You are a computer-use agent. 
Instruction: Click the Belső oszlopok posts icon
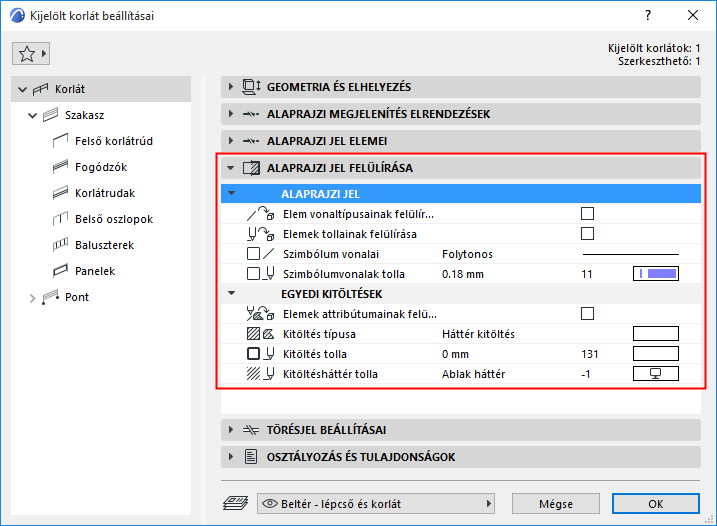(x=60, y=219)
